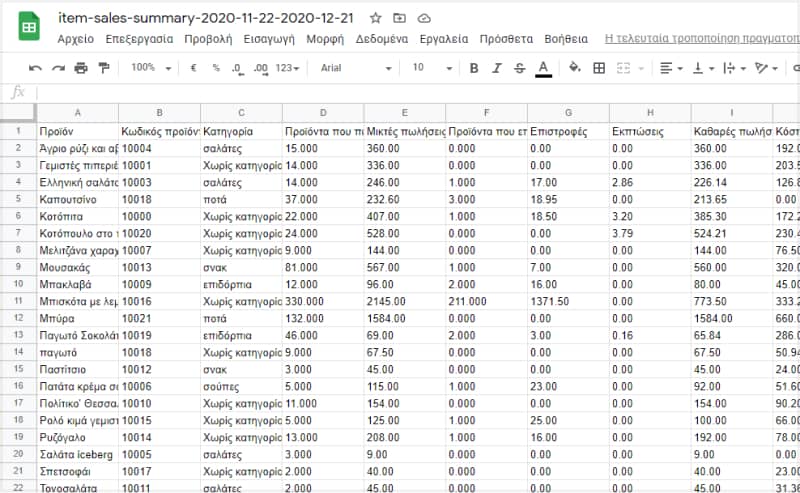
Task: Open the Εργαλεία menu
Action: (x=443, y=39)
